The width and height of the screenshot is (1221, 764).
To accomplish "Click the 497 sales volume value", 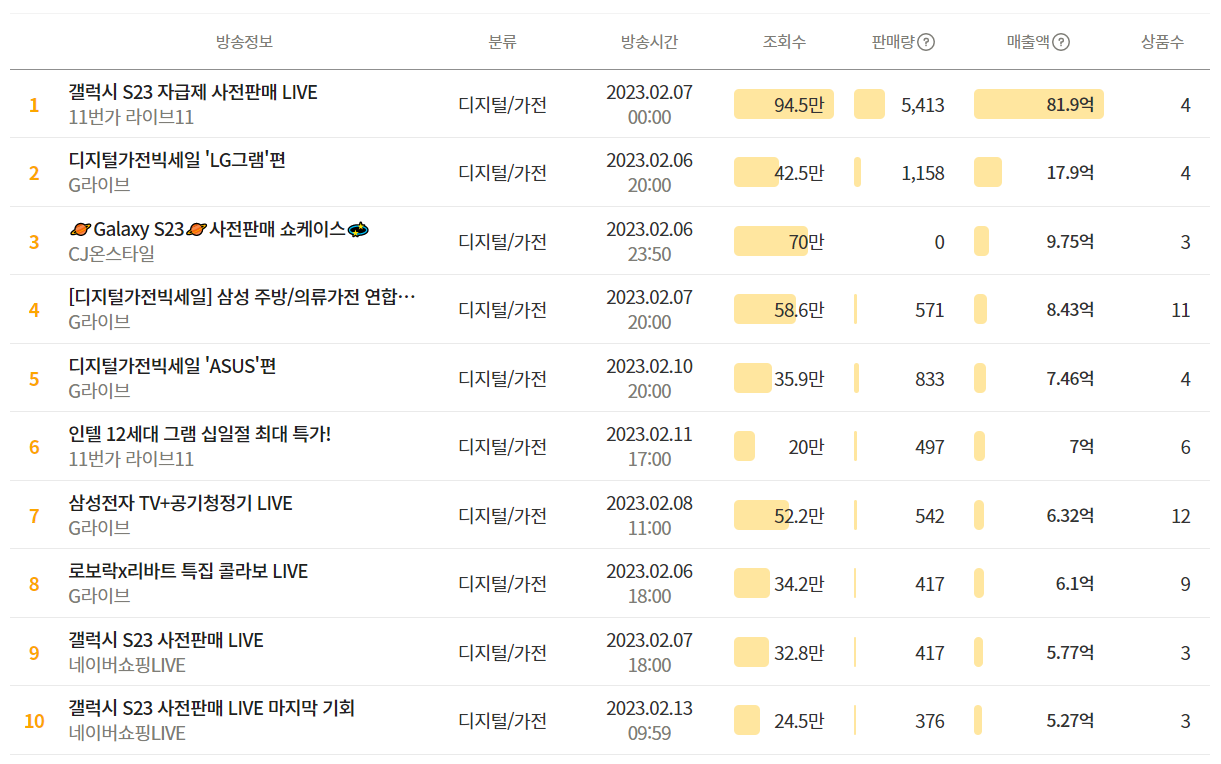I will click(x=930, y=447).
